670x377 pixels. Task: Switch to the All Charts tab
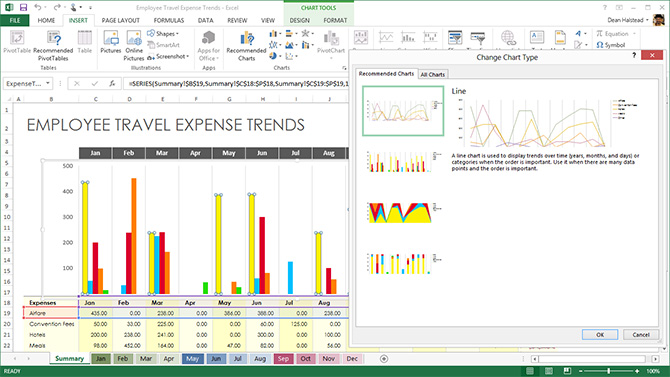[432, 74]
